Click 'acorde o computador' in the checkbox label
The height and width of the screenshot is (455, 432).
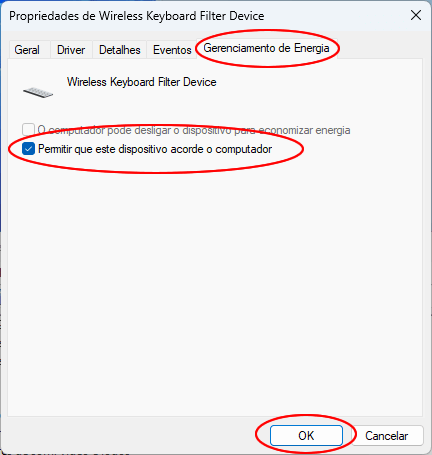click(x=221, y=149)
